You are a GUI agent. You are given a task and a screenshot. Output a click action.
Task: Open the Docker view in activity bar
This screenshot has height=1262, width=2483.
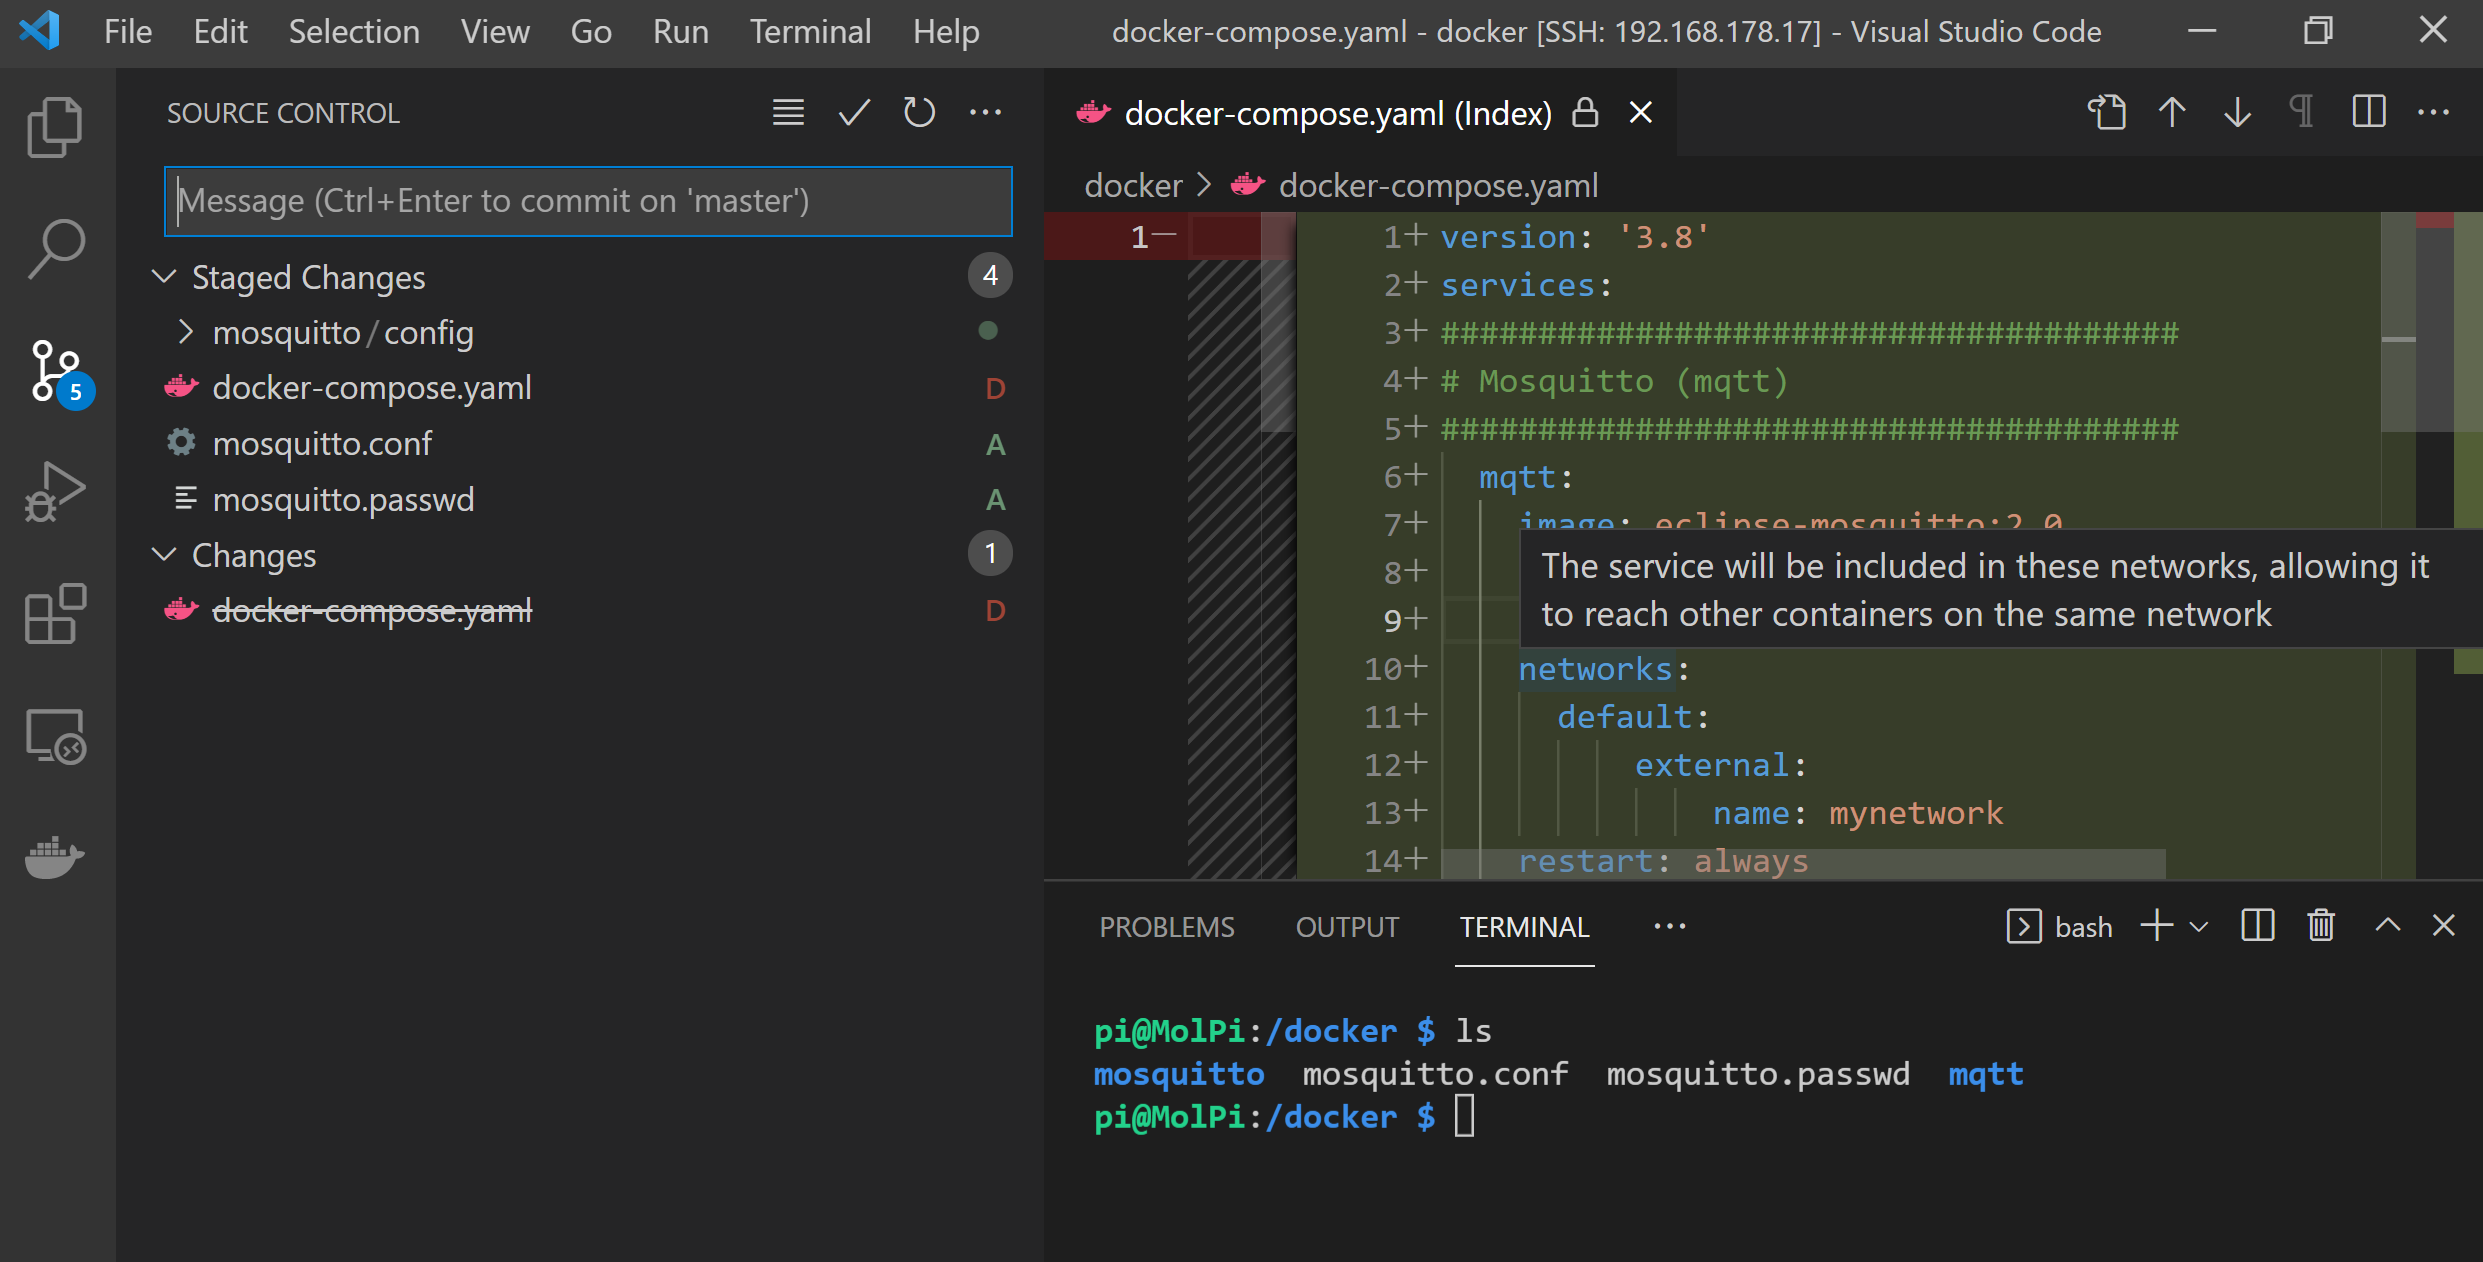(x=55, y=857)
